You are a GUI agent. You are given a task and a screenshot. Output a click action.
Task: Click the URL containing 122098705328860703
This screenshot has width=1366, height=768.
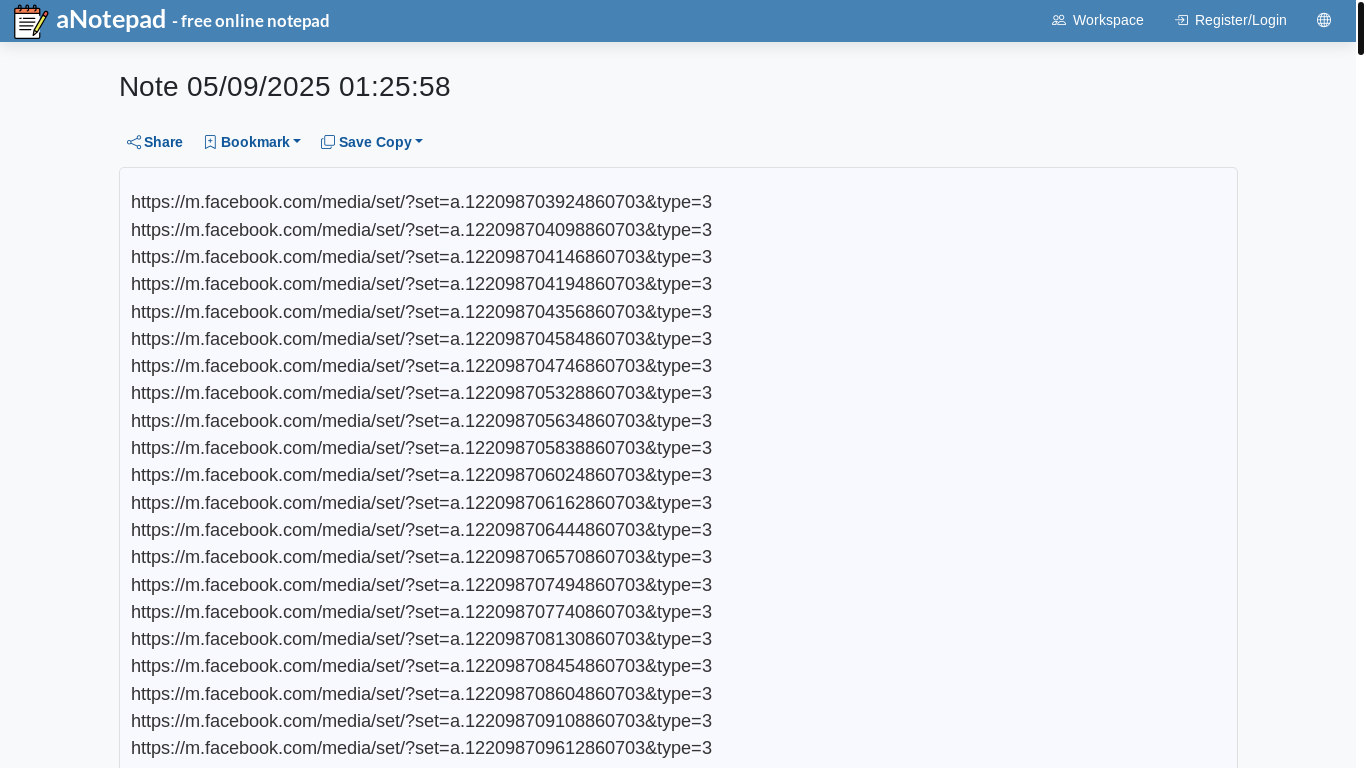point(421,393)
